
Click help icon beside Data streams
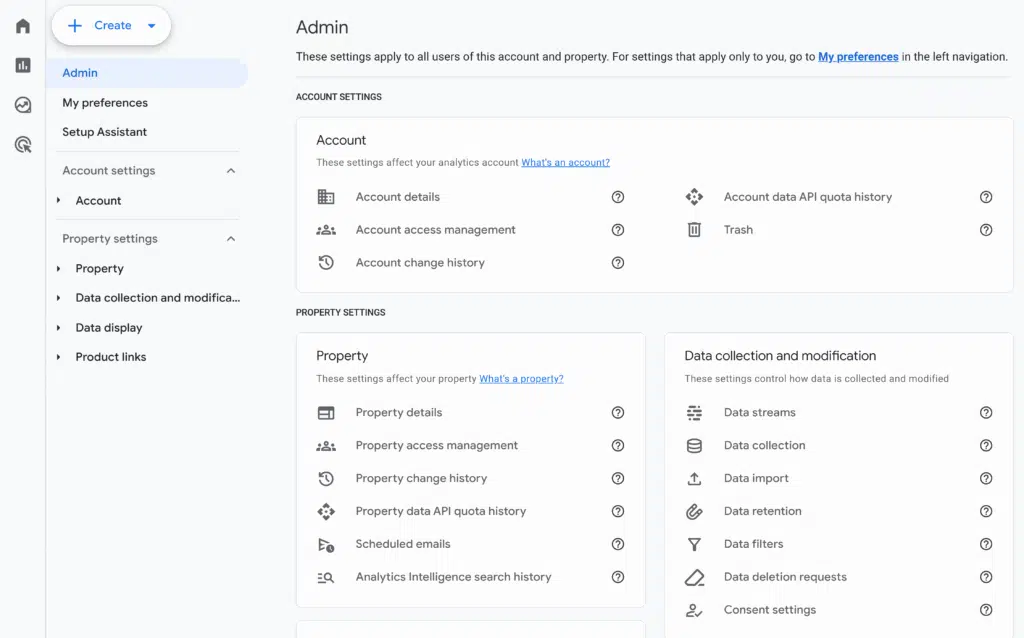986,413
